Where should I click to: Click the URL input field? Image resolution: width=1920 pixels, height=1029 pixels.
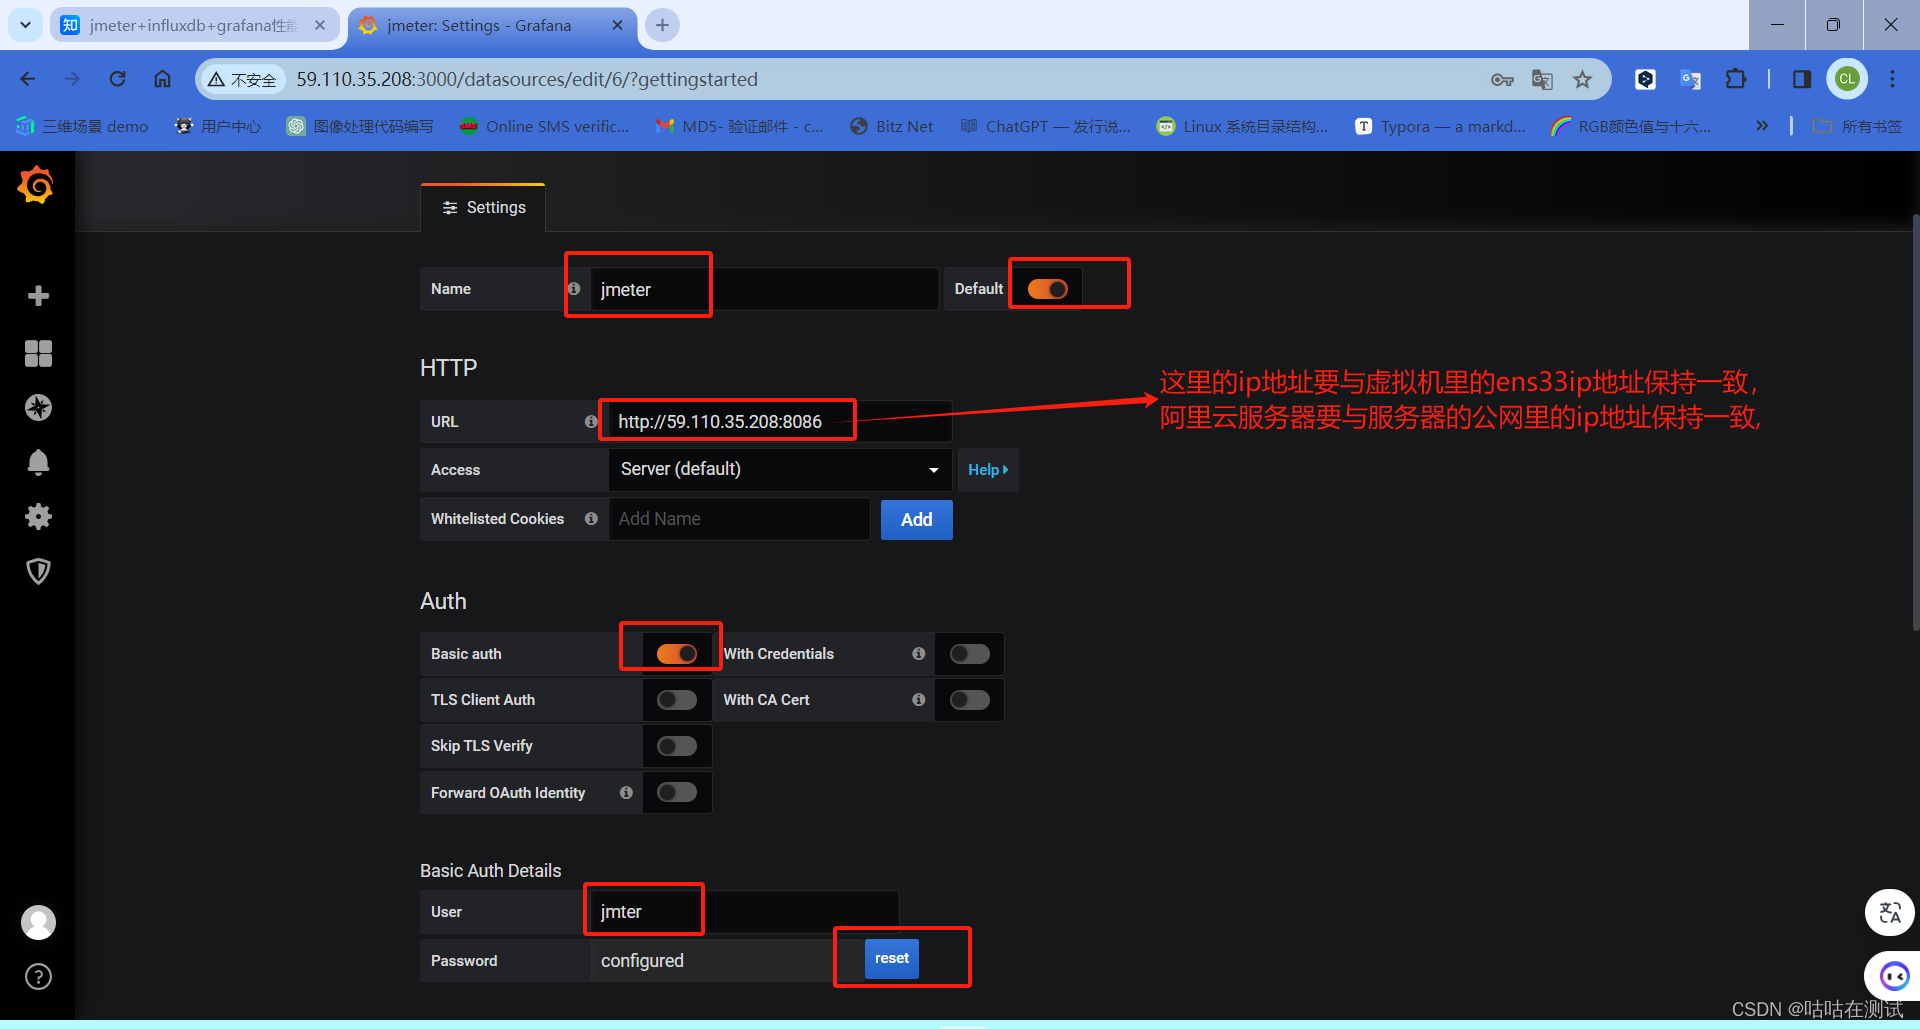click(x=780, y=422)
